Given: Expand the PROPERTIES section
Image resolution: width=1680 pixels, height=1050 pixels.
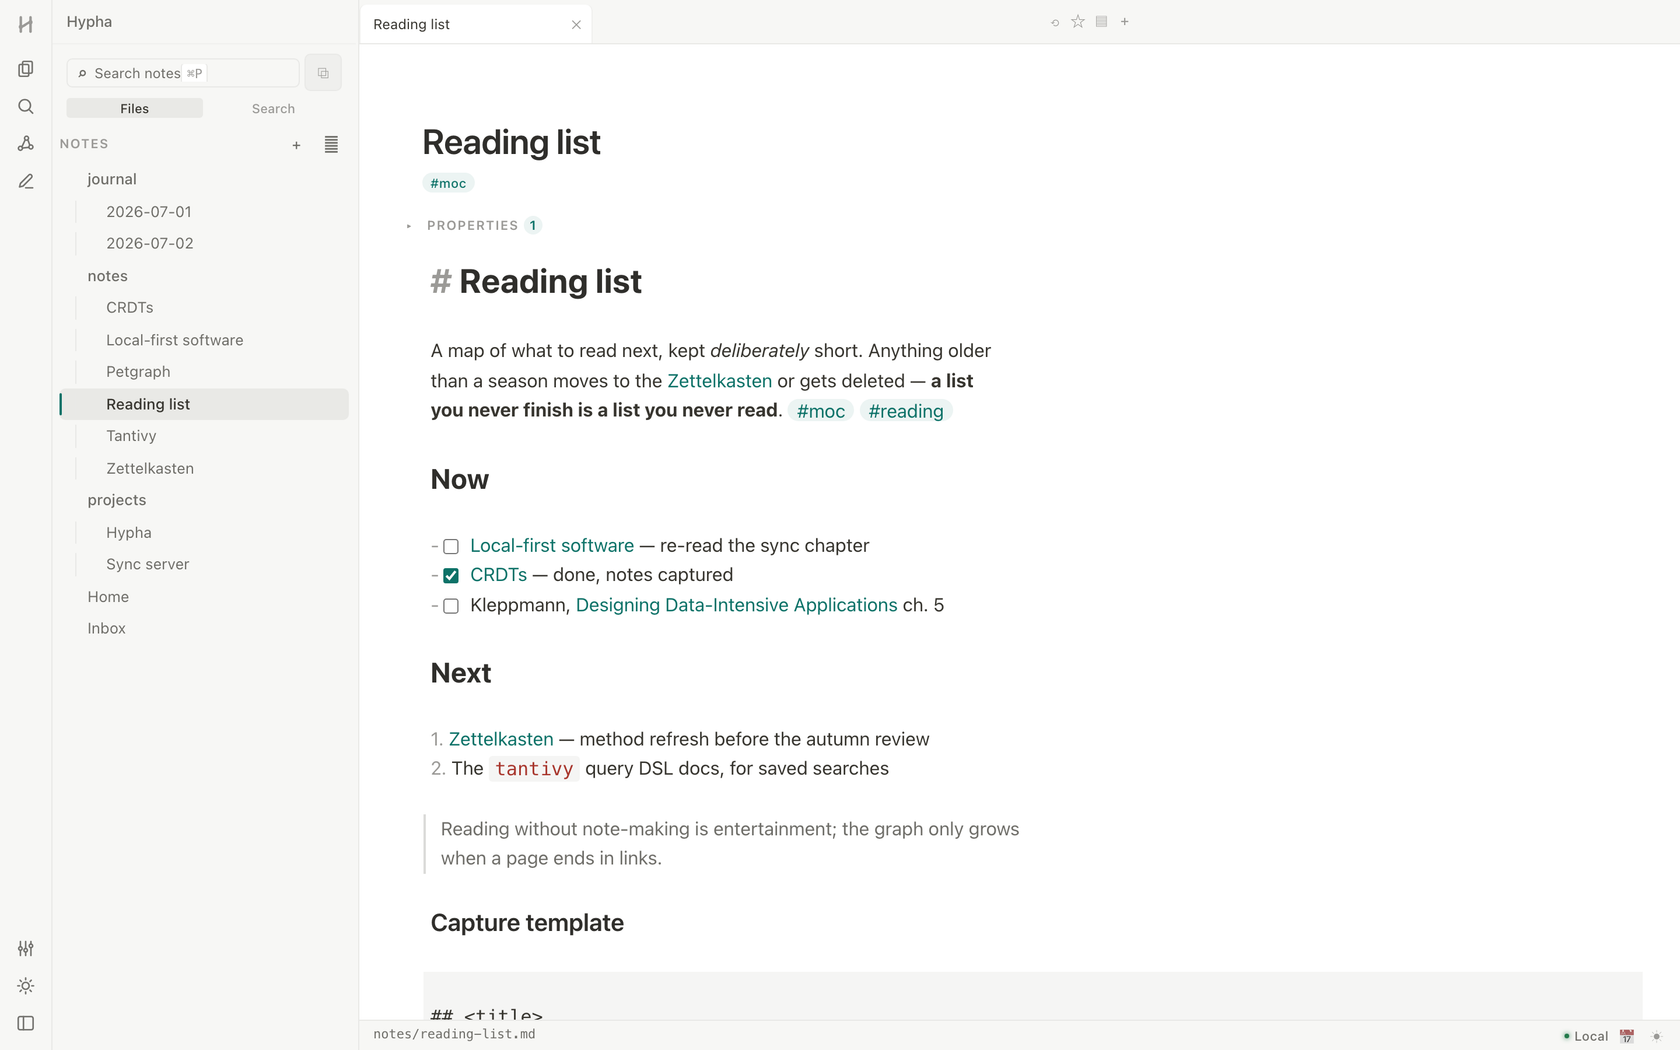Looking at the screenshot, I should [473, 226].
